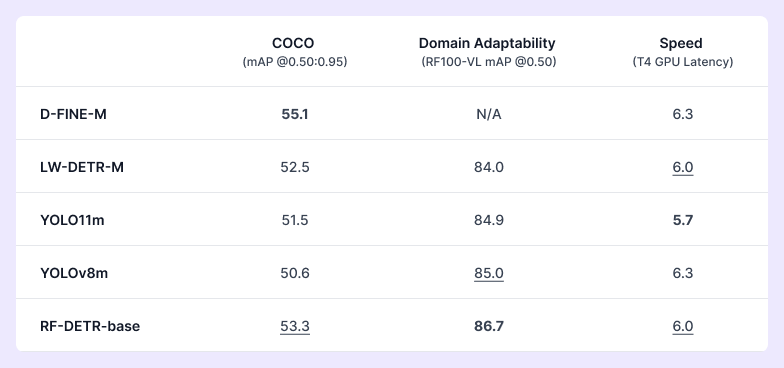Click the N/A domain adaptability cell

[x=488, y=114]
